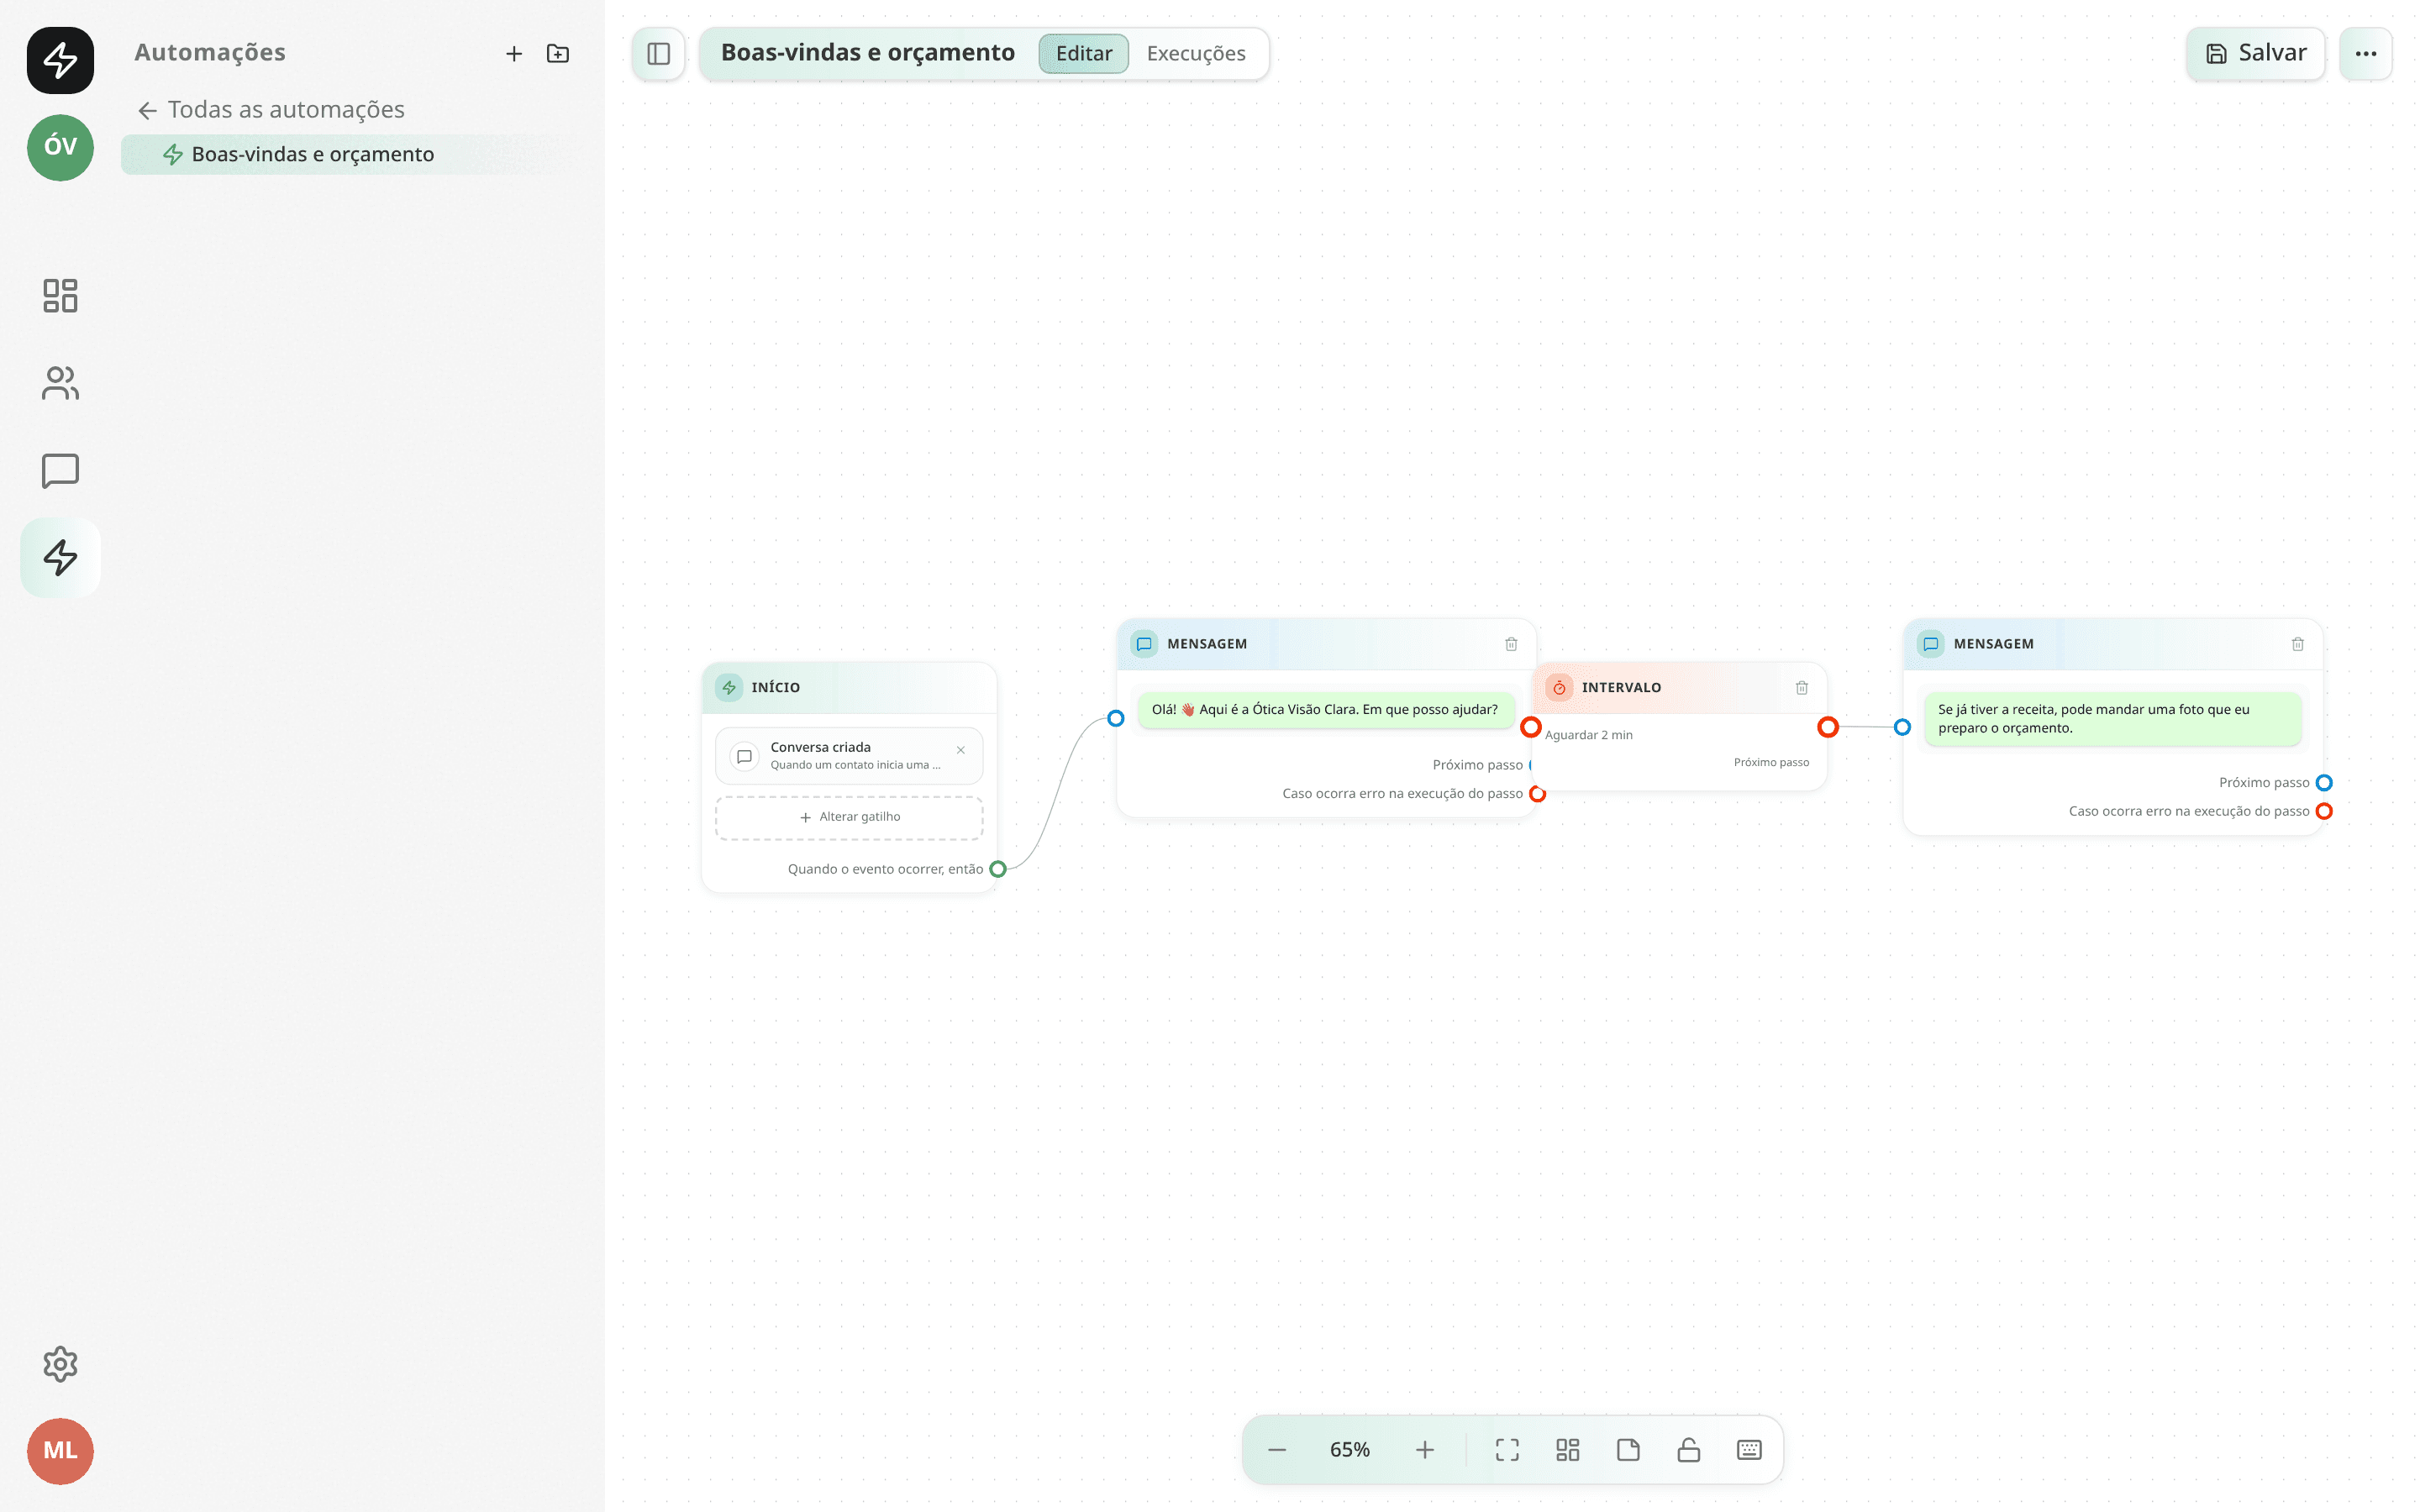Viewport: 2420px width, 1512px height.
Task: Toggle the canvas lock icon
Action: pos(1689,1450)
